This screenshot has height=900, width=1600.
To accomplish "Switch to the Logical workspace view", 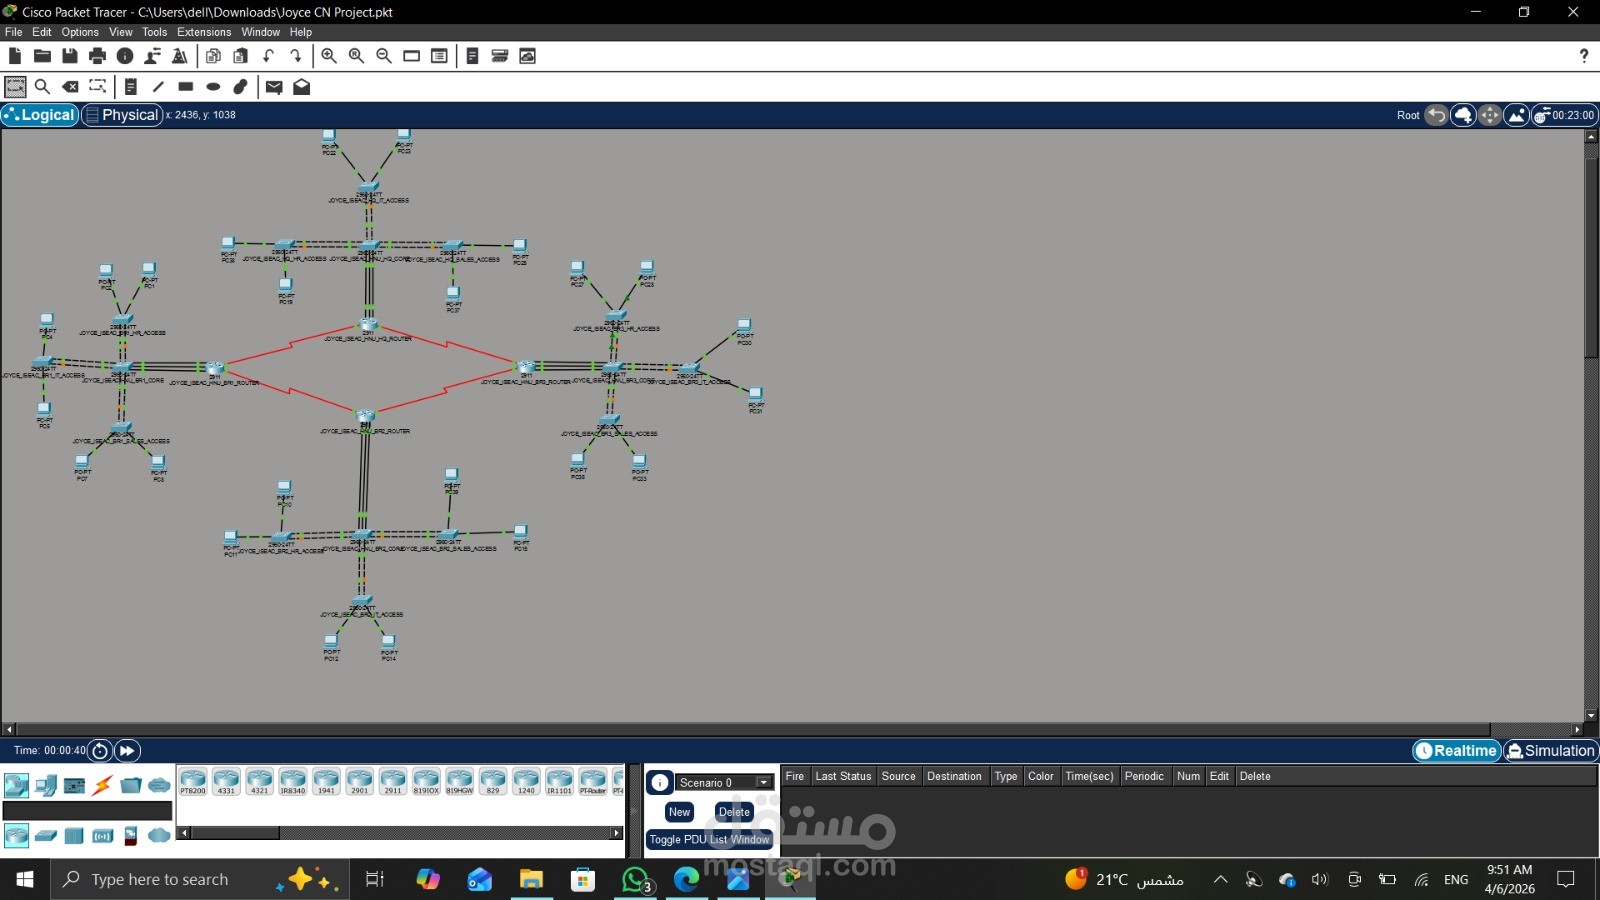I will click(39, 115).
